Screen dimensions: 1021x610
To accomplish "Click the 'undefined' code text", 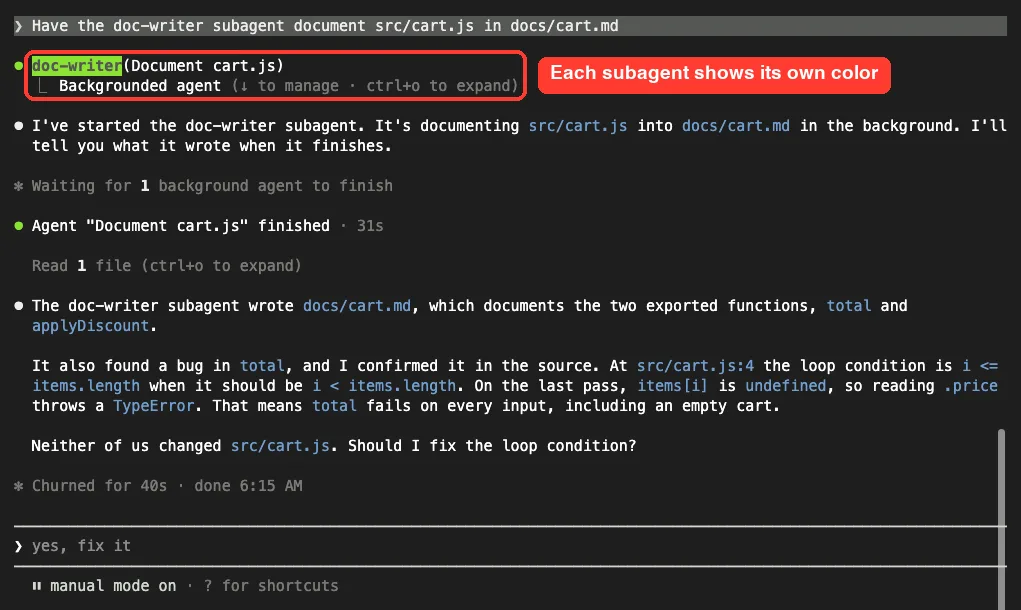I will [x=785, y=385].
